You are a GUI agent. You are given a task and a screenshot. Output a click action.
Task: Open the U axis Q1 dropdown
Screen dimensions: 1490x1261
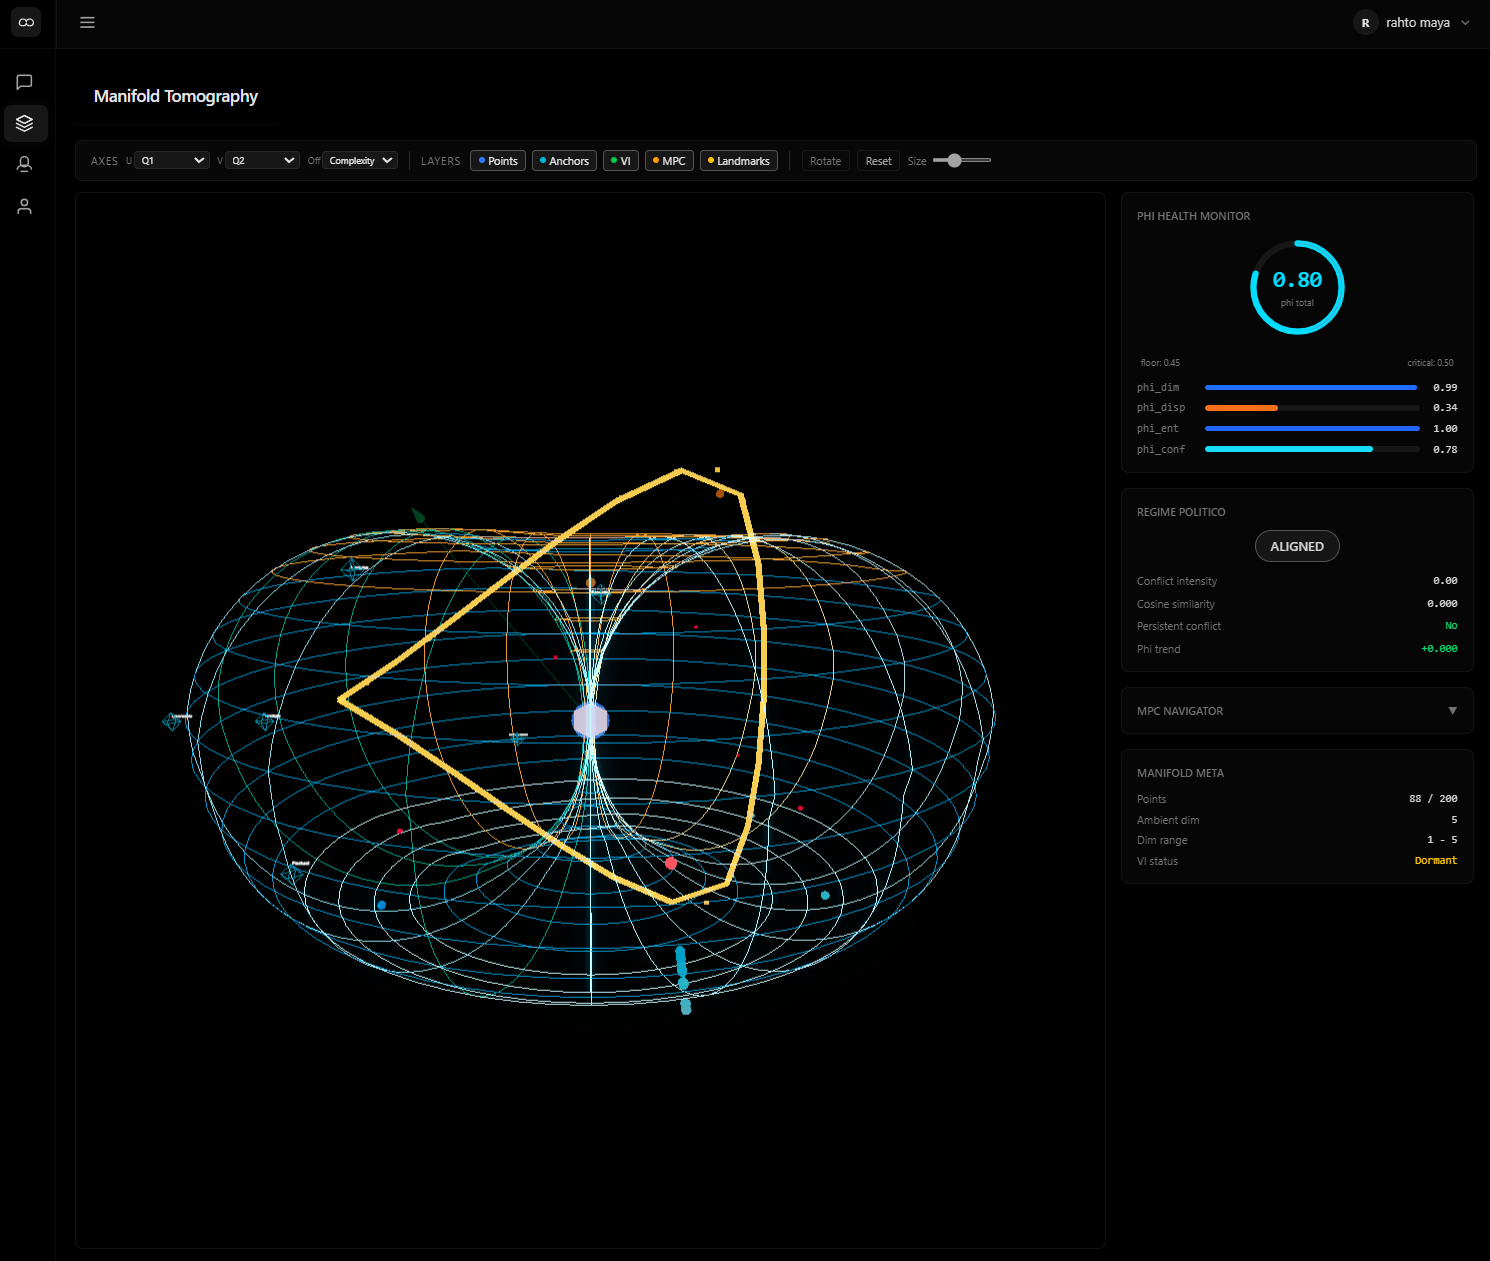172,161
